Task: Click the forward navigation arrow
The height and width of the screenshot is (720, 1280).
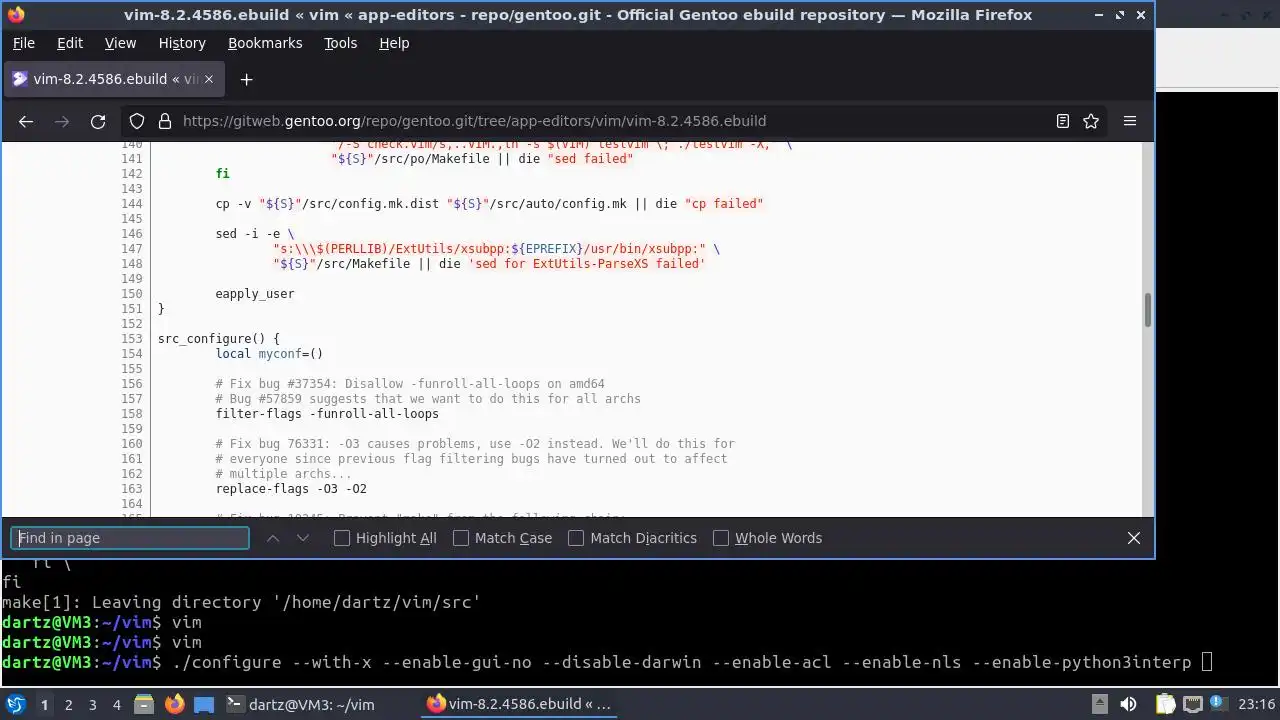Action: tap(62, 121)
